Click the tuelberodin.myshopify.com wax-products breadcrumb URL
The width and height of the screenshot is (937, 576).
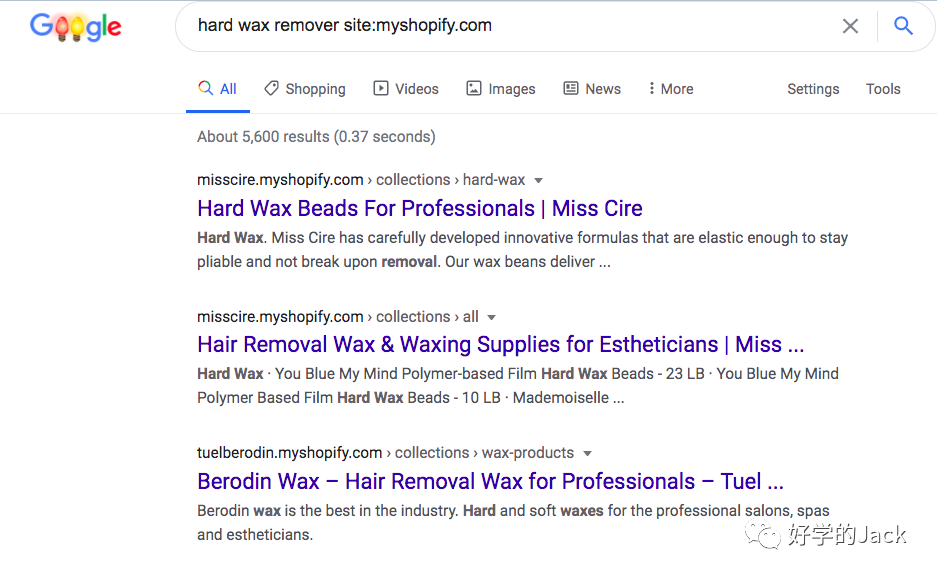click(385, 453)
